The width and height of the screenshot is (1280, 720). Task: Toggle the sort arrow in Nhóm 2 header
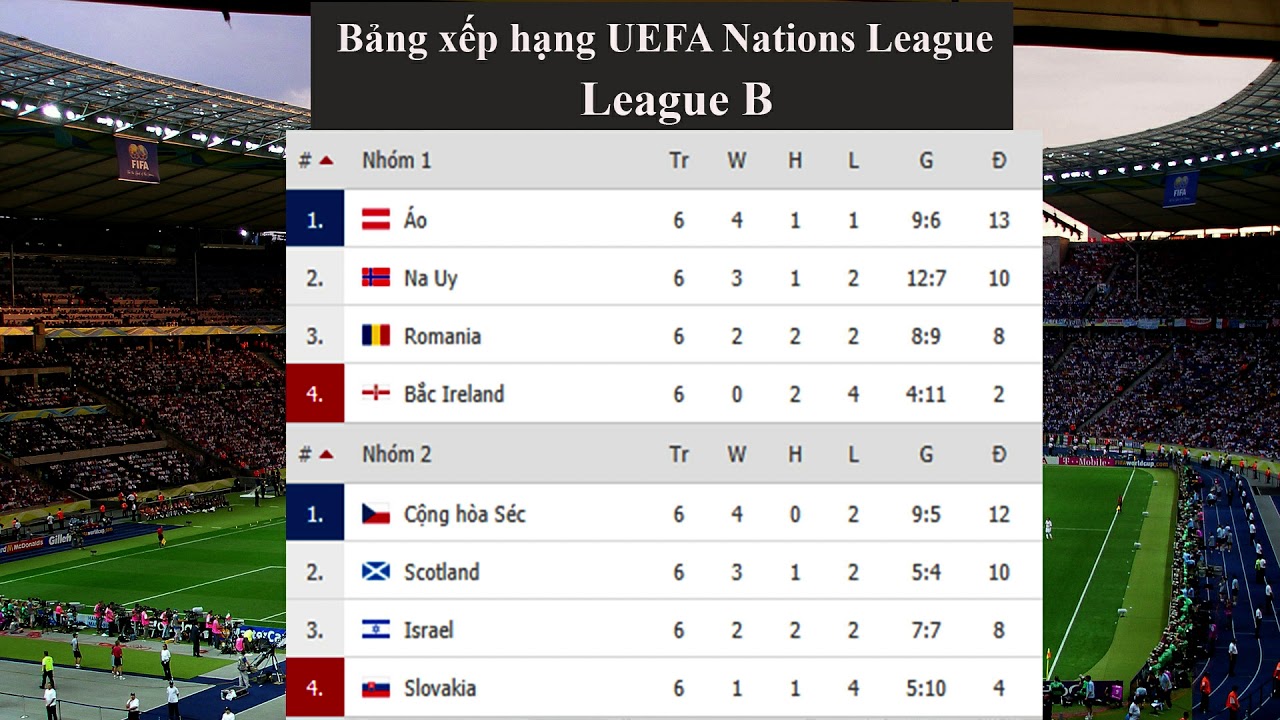(x=325, y=454)
